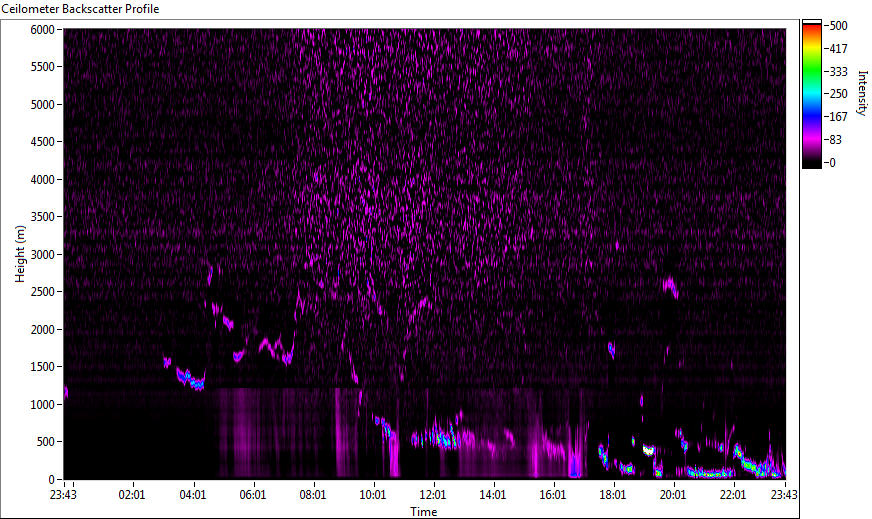Click the 08:01 time axis label

313,495
